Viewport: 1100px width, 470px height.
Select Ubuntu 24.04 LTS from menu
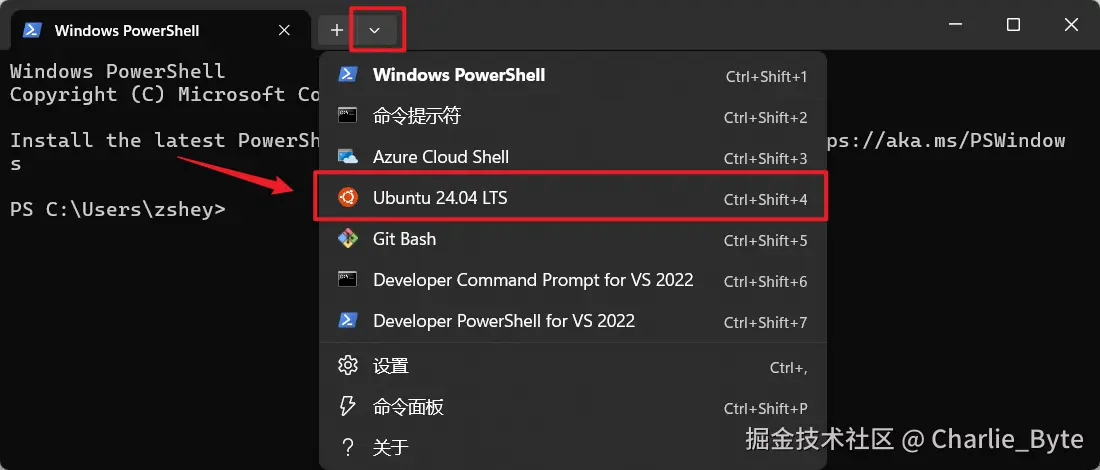click(x=571, y=199)
